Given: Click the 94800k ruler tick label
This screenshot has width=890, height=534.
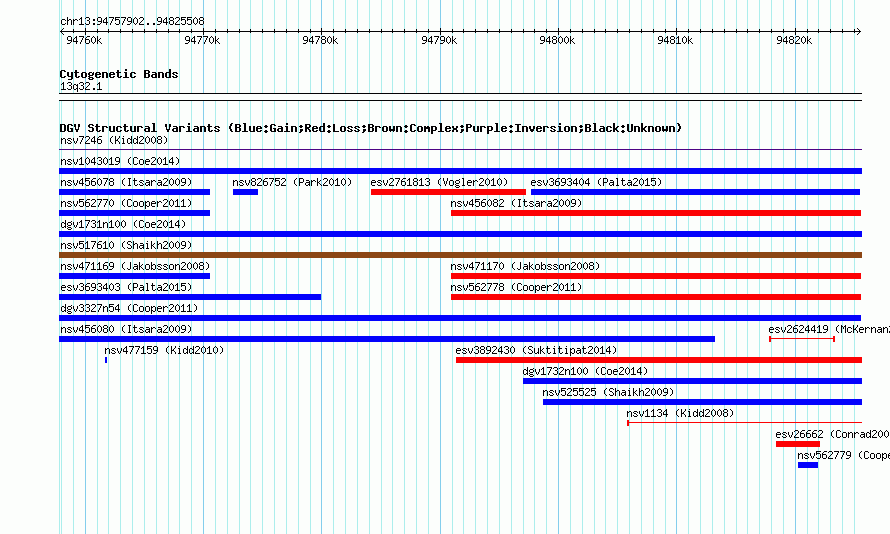Looking at the screenshot, I should point(557,40).
